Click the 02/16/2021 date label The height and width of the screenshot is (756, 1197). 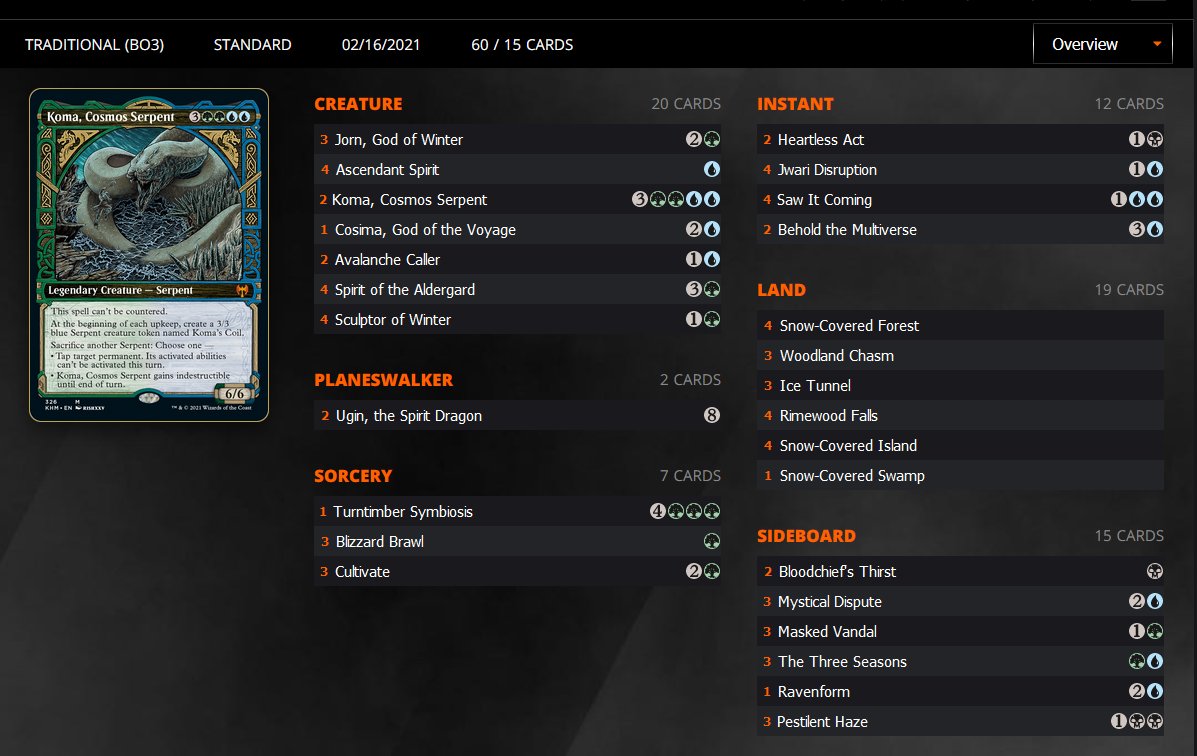[381, 45]
